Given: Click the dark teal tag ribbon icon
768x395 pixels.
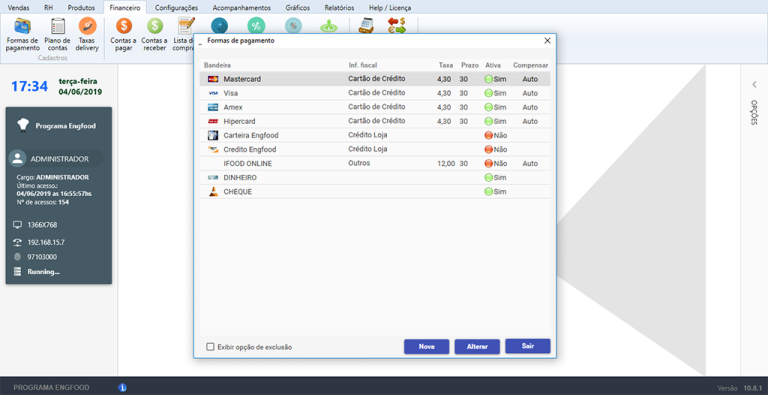Looking at the screenshot, I should [219, 25].
